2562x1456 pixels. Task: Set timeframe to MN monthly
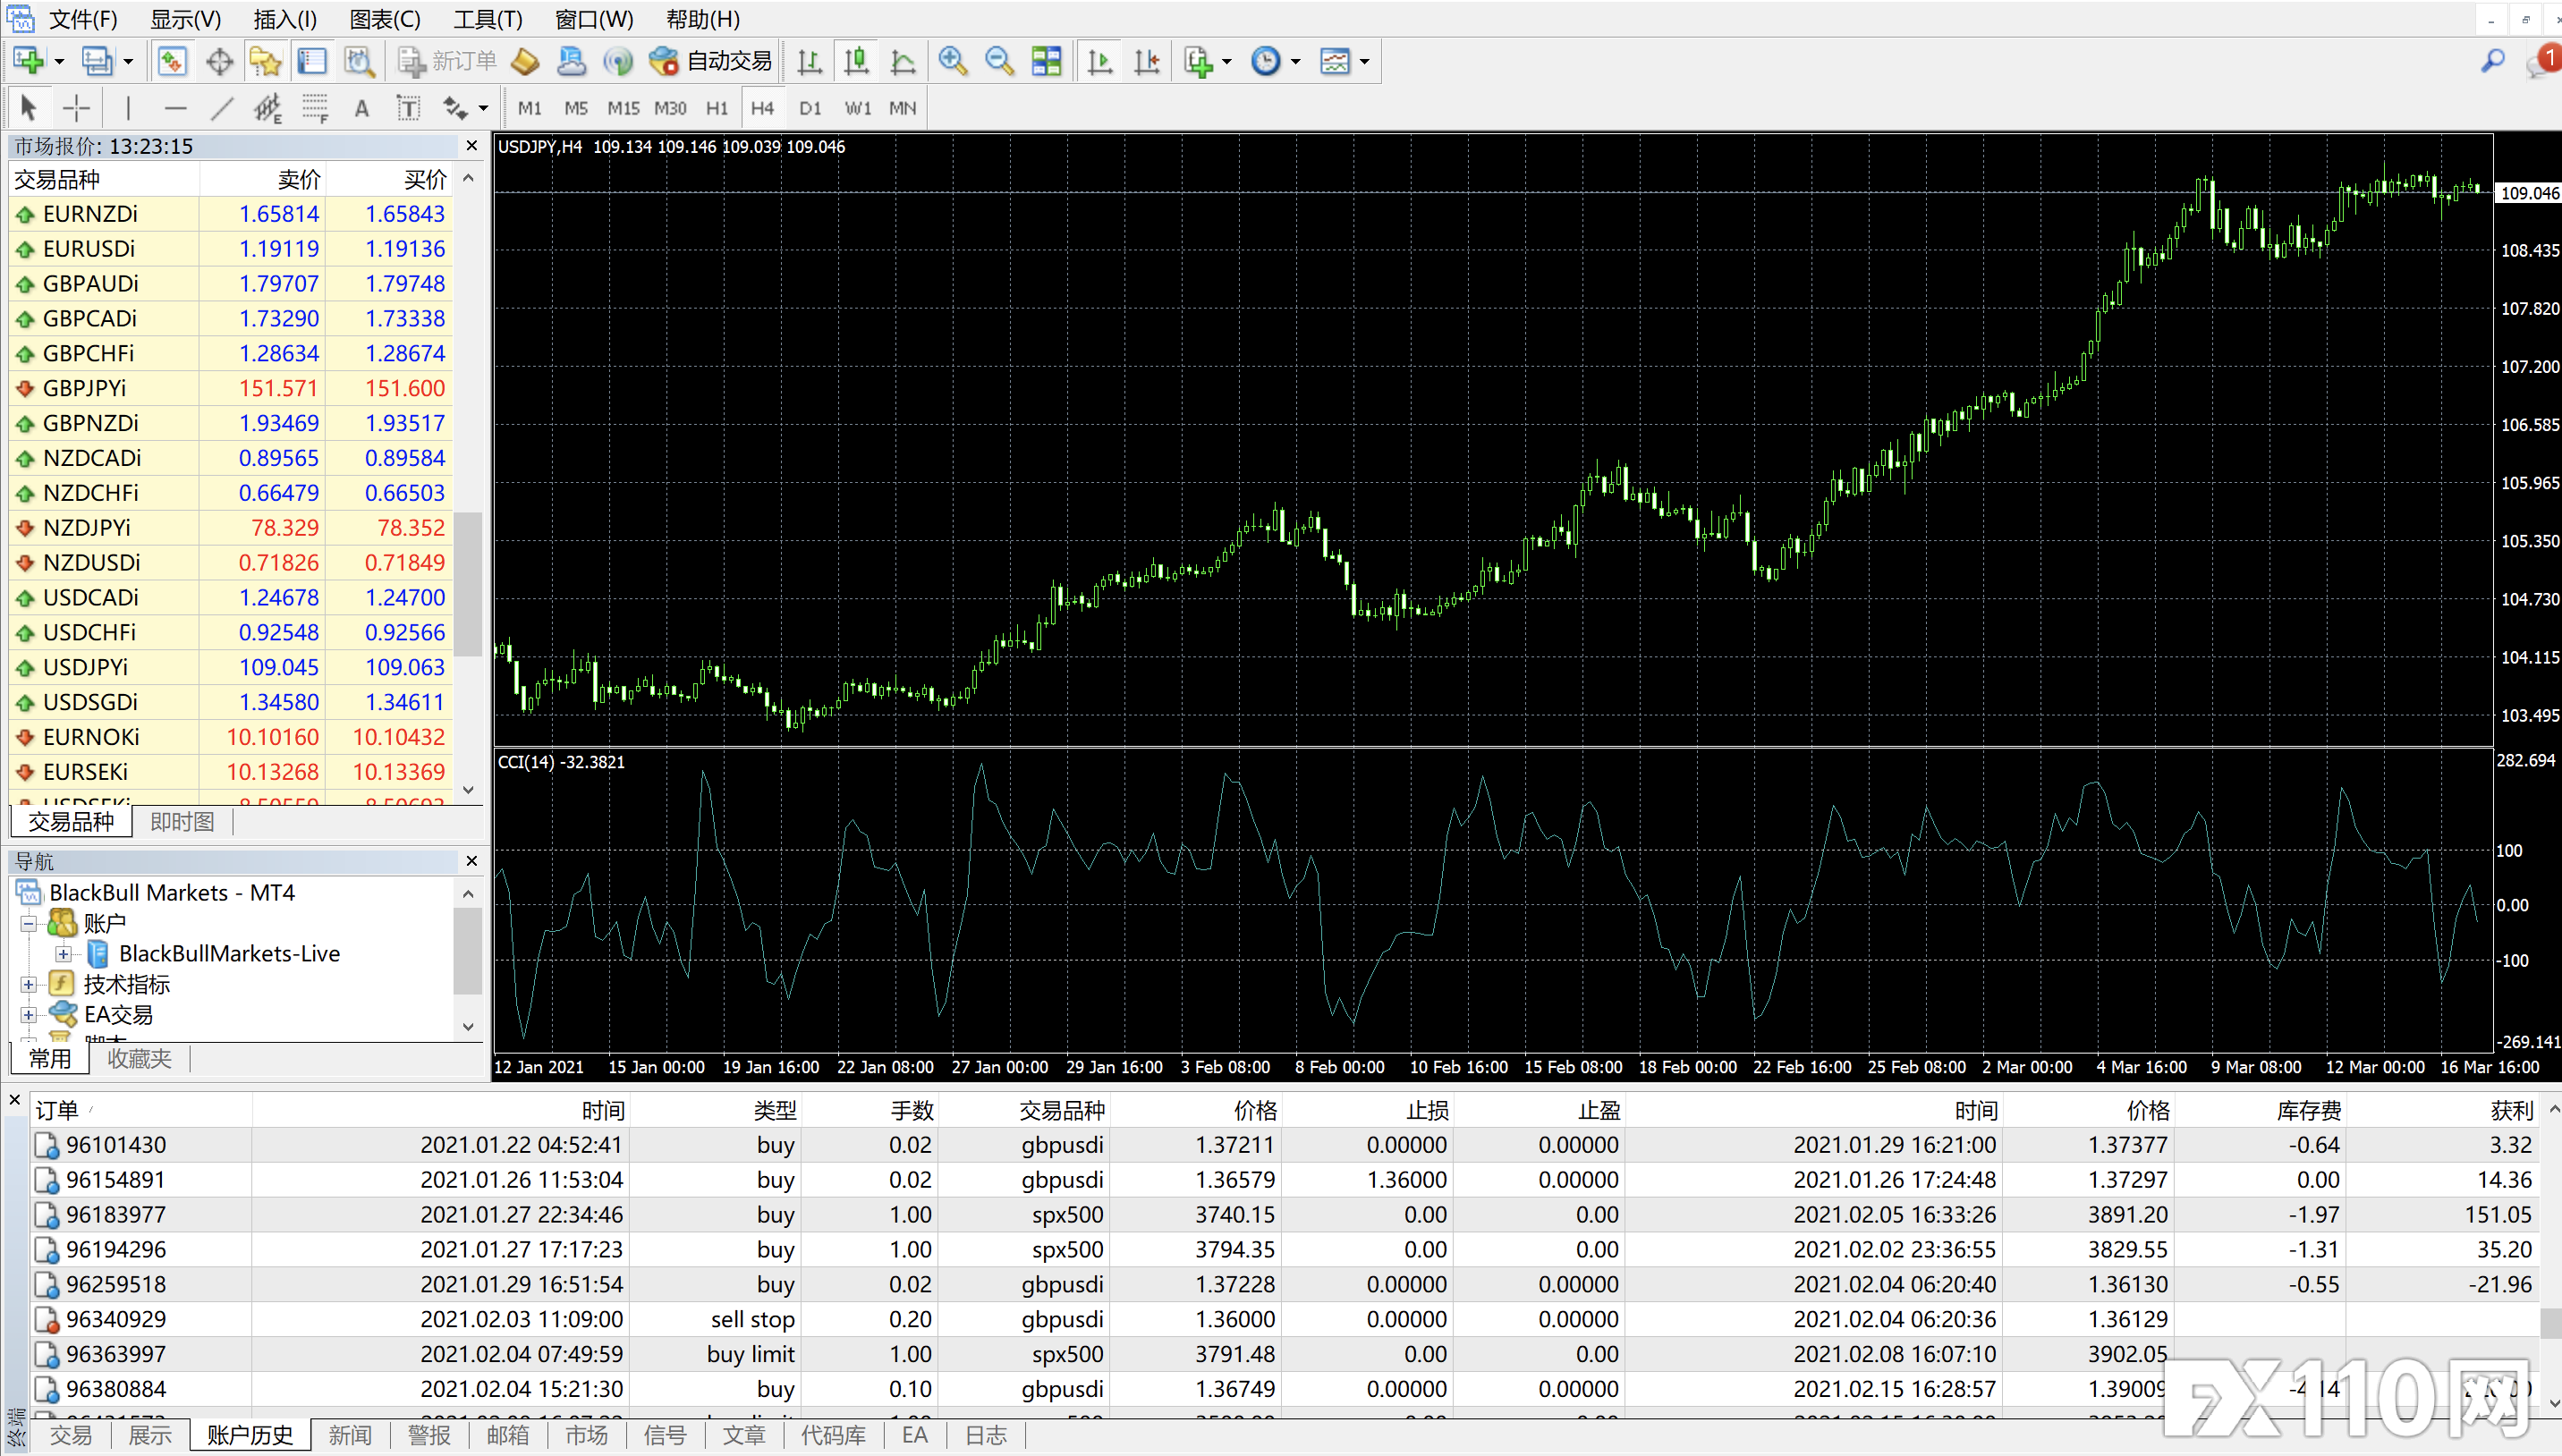click(902, 108)
